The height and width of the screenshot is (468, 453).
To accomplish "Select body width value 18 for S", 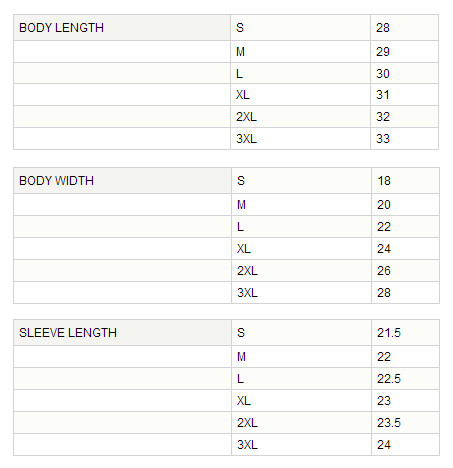I will pyautogui.click(x=405, y=181).
